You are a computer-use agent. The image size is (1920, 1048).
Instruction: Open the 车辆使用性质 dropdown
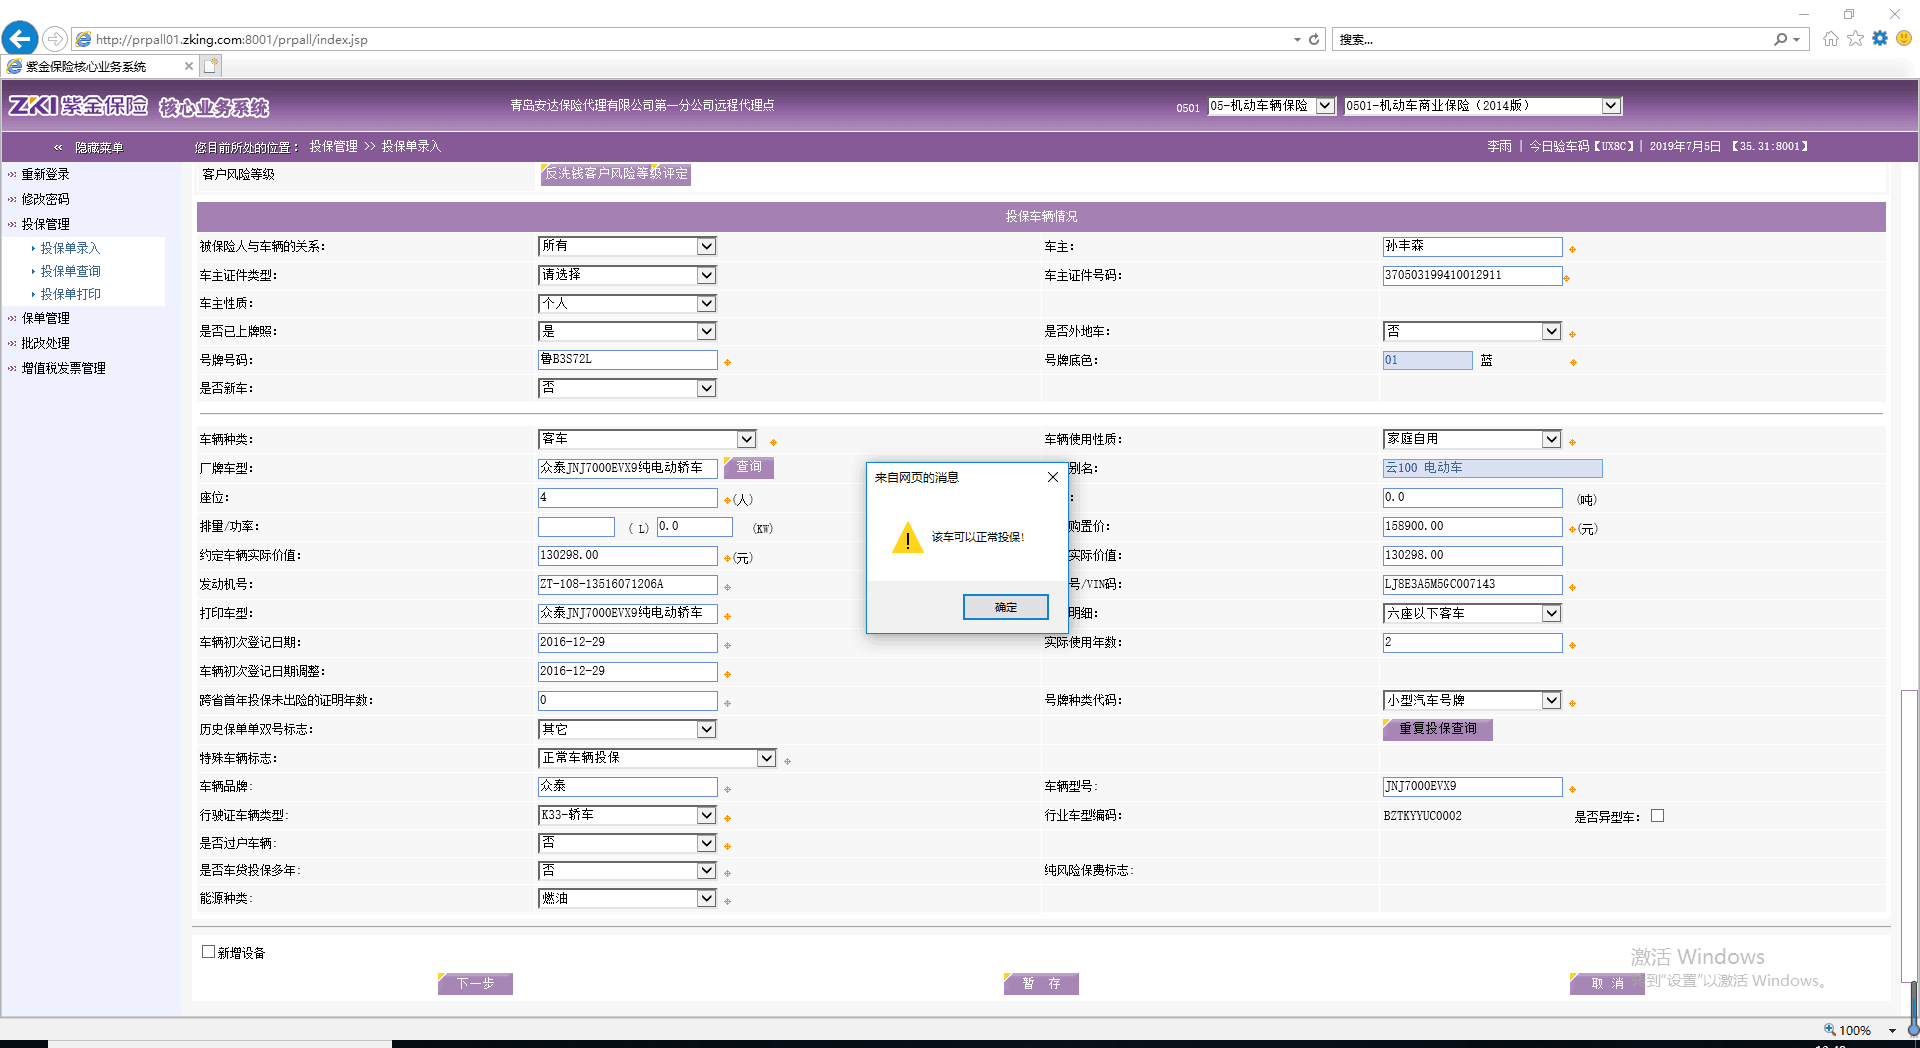[1472, 439]
